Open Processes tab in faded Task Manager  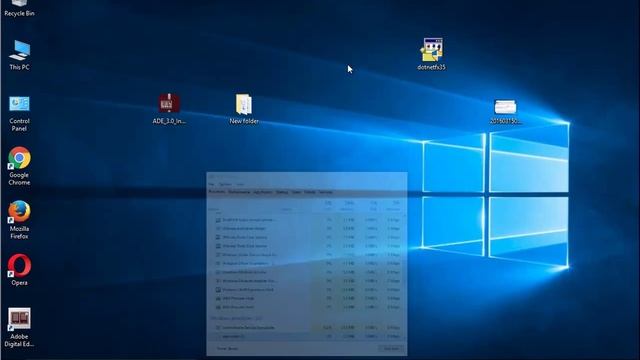217,192
